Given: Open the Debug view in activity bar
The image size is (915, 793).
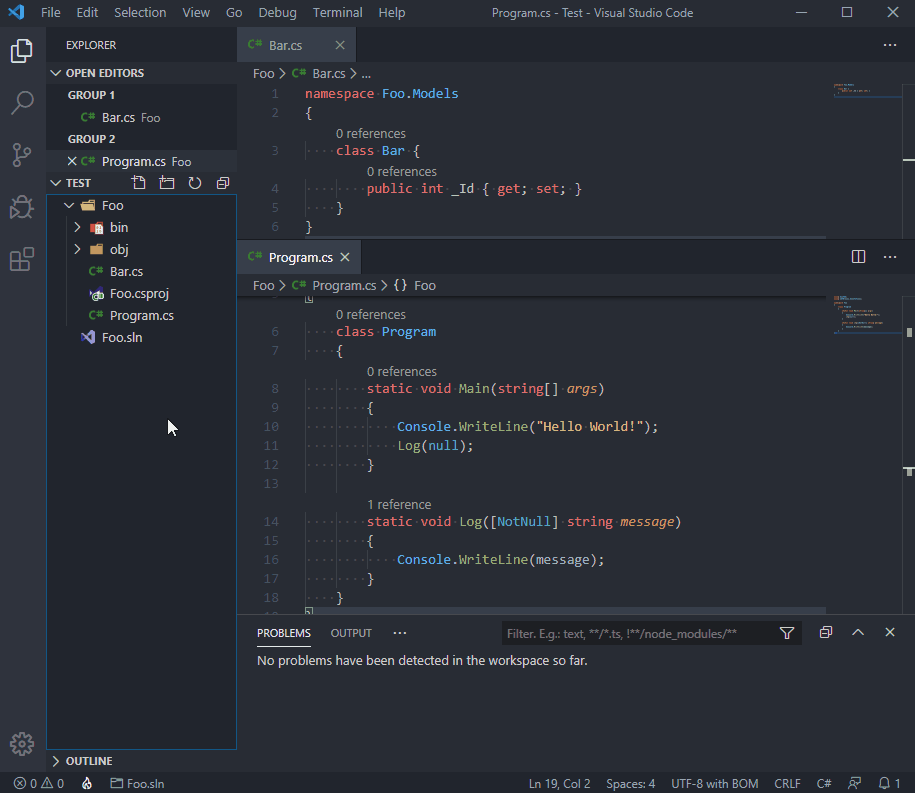Looking at the screenshot, I should tap(22, 207).
